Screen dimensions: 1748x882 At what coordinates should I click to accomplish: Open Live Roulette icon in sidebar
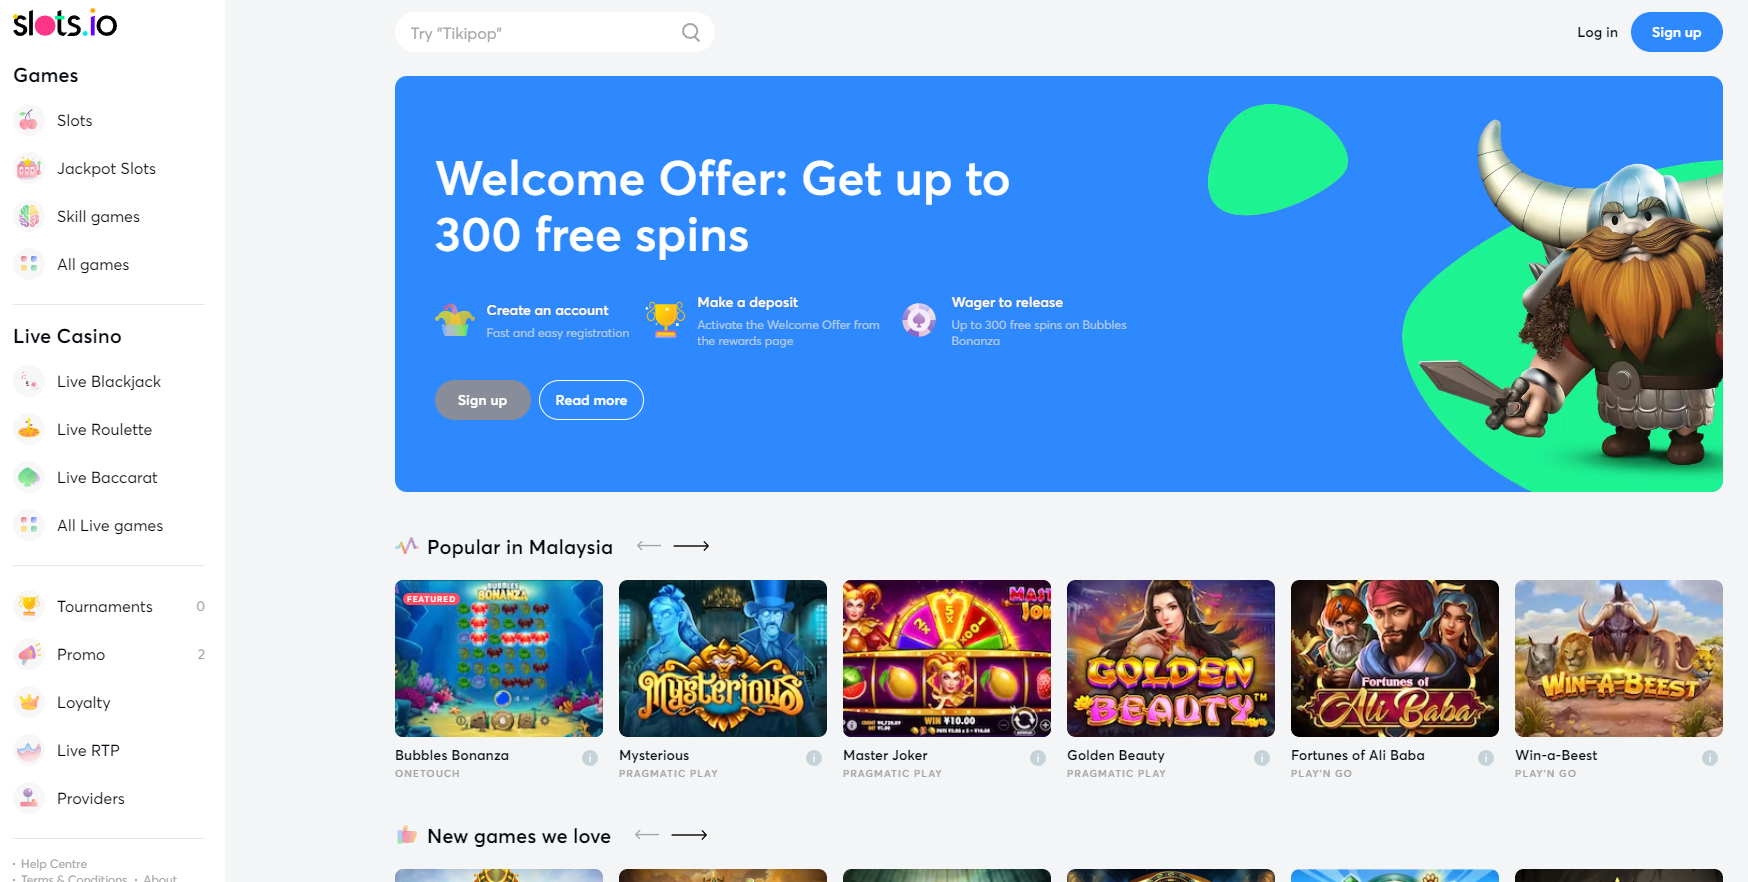point(29,429)
